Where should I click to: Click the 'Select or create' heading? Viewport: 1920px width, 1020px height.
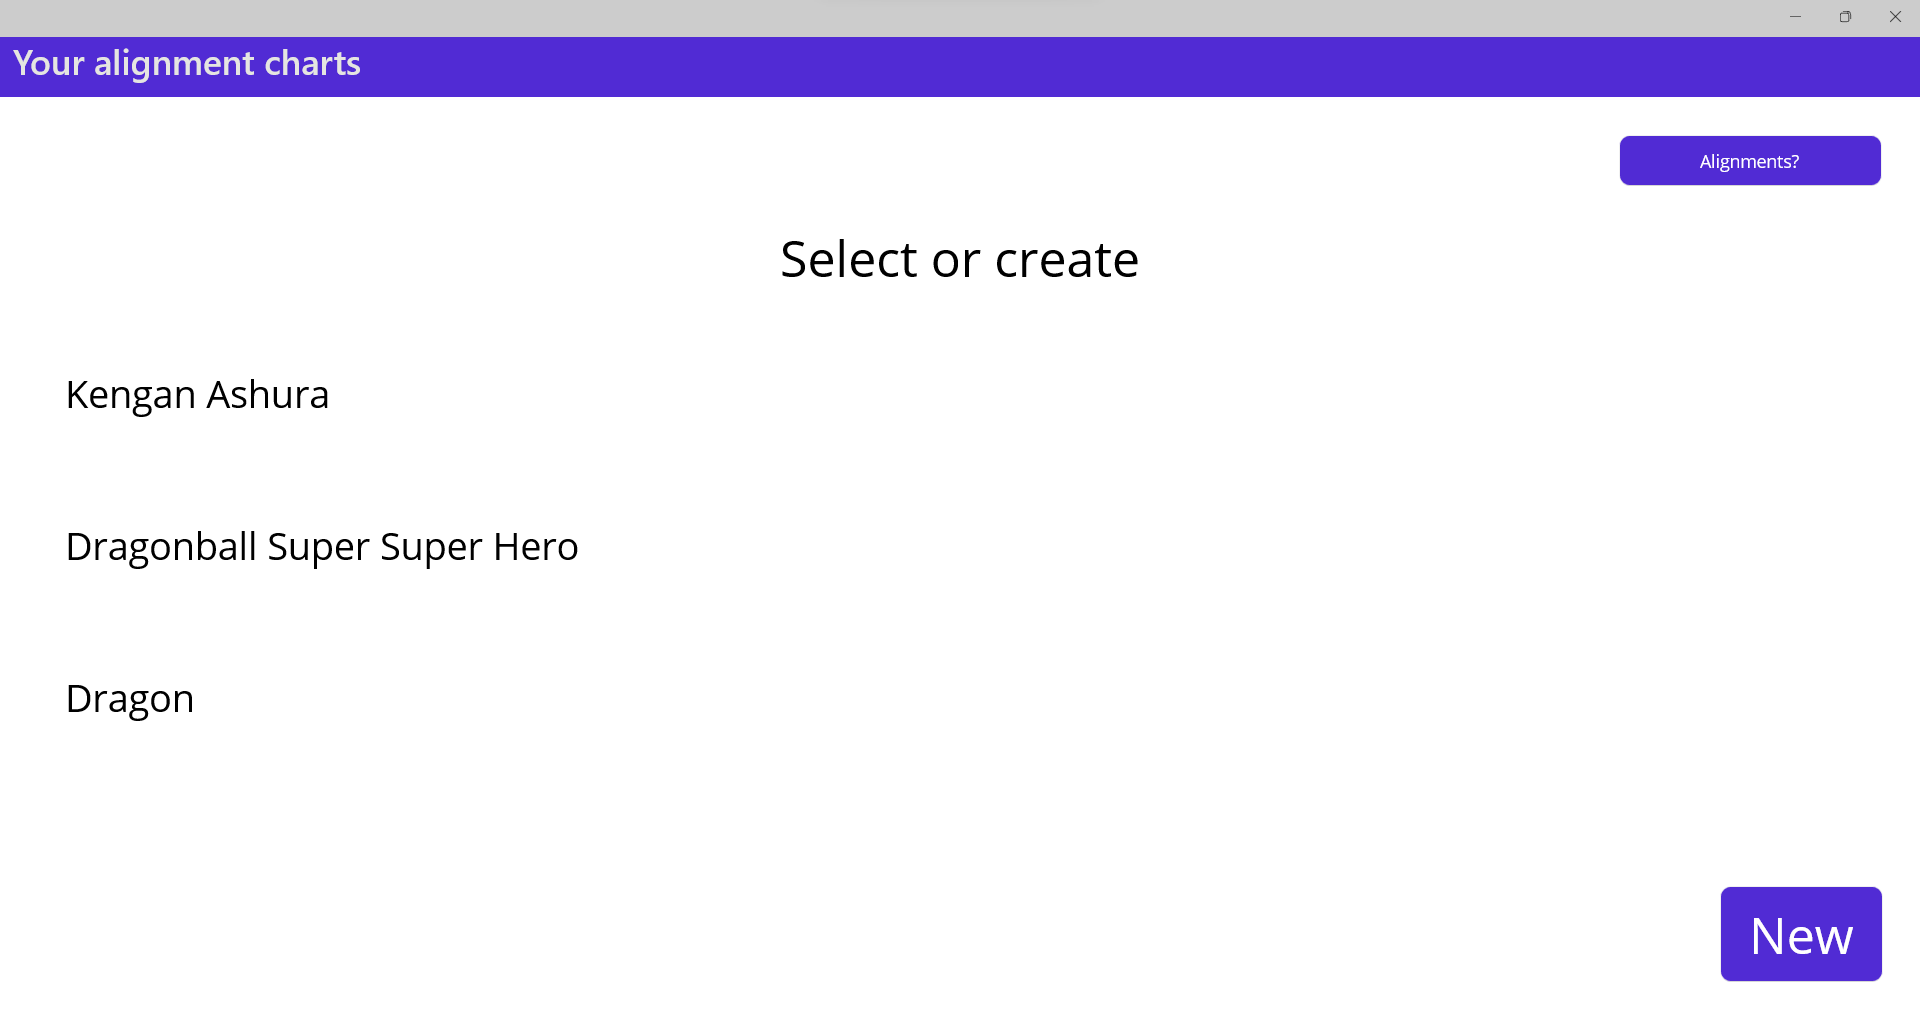[959, 260]
